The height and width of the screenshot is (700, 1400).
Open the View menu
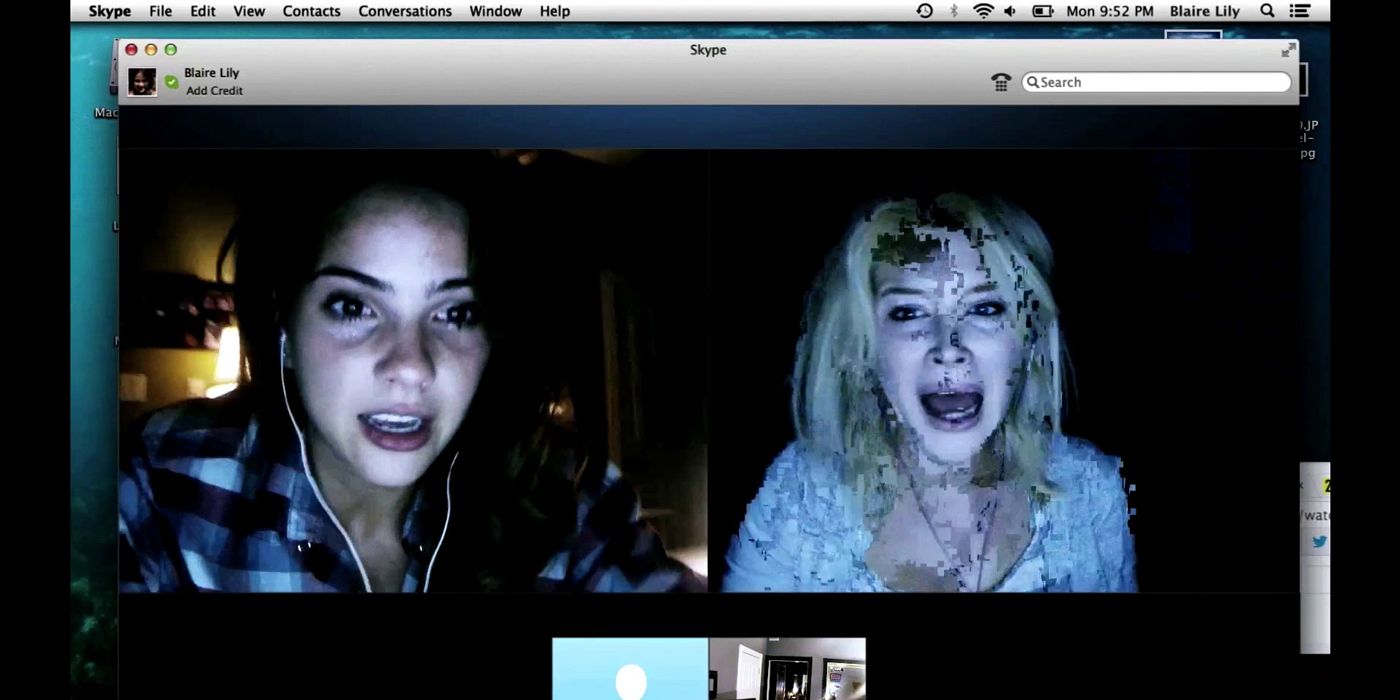tap(249, 11)
